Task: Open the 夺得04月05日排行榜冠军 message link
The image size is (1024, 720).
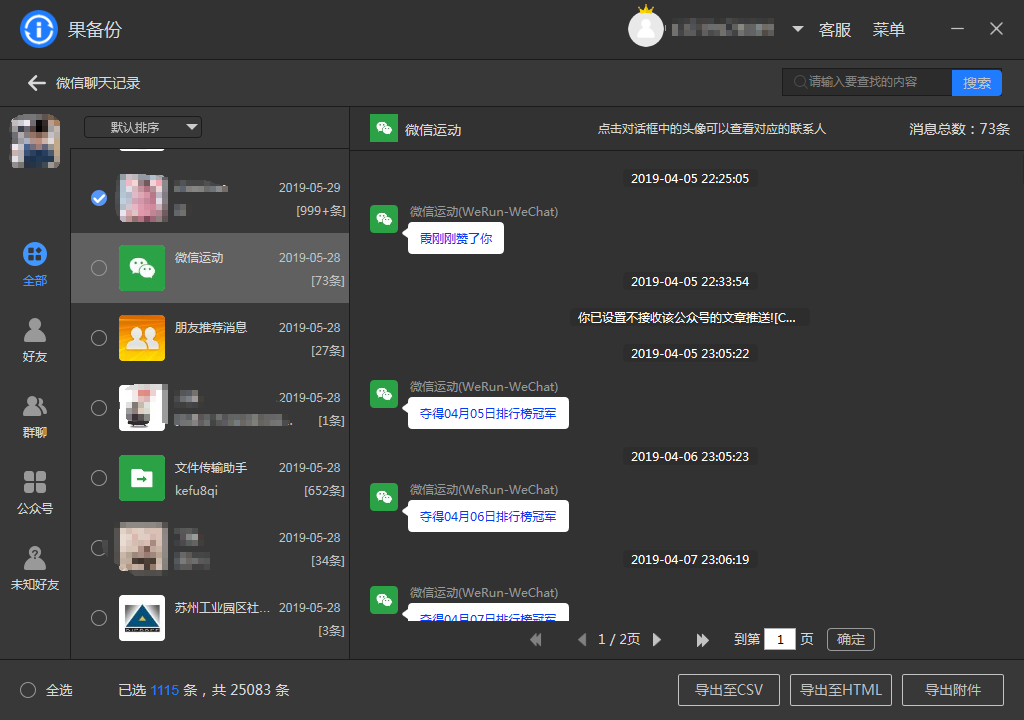Action: click(488, 414)
